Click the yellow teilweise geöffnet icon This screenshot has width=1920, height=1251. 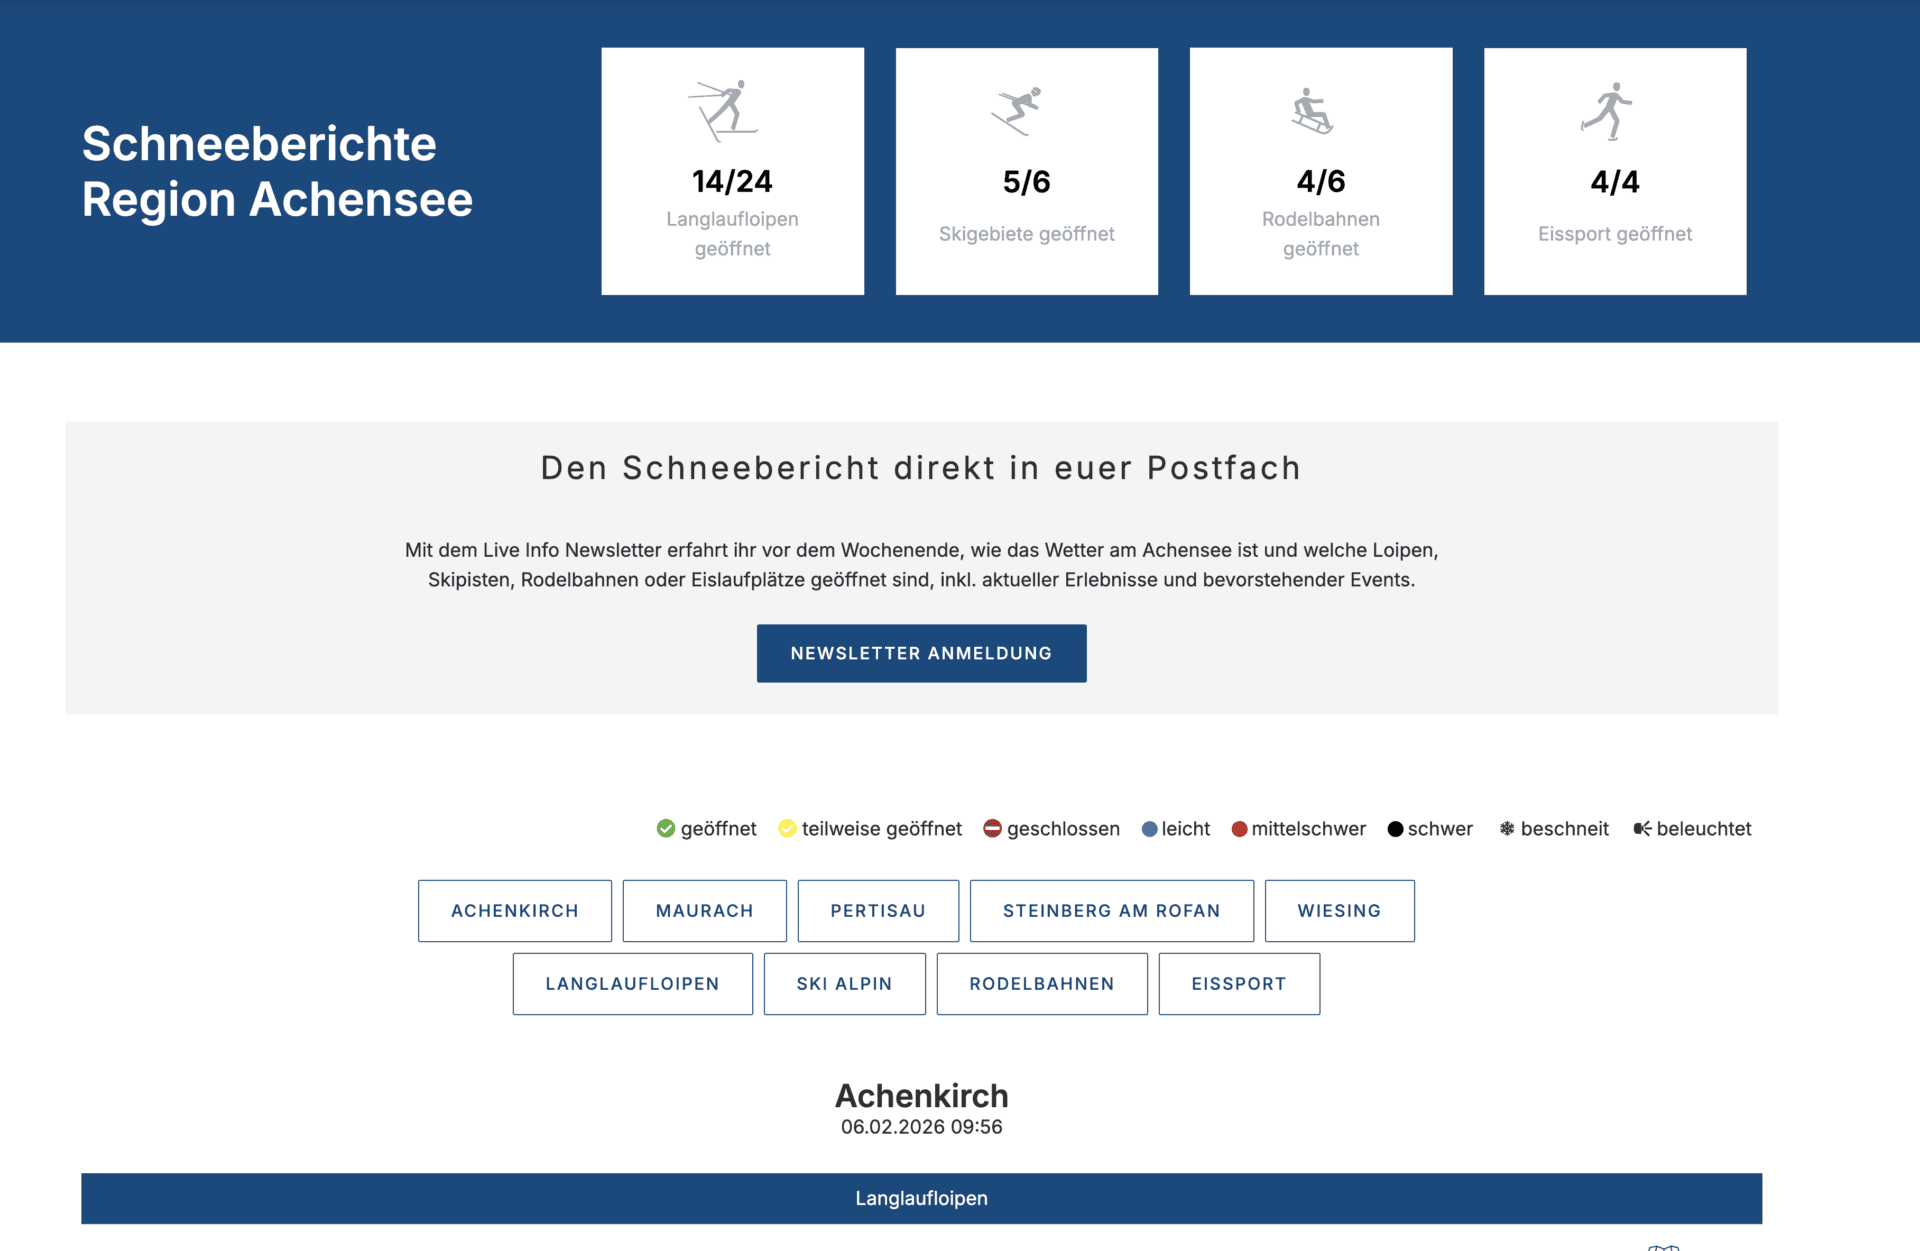[x=787, y=828]
